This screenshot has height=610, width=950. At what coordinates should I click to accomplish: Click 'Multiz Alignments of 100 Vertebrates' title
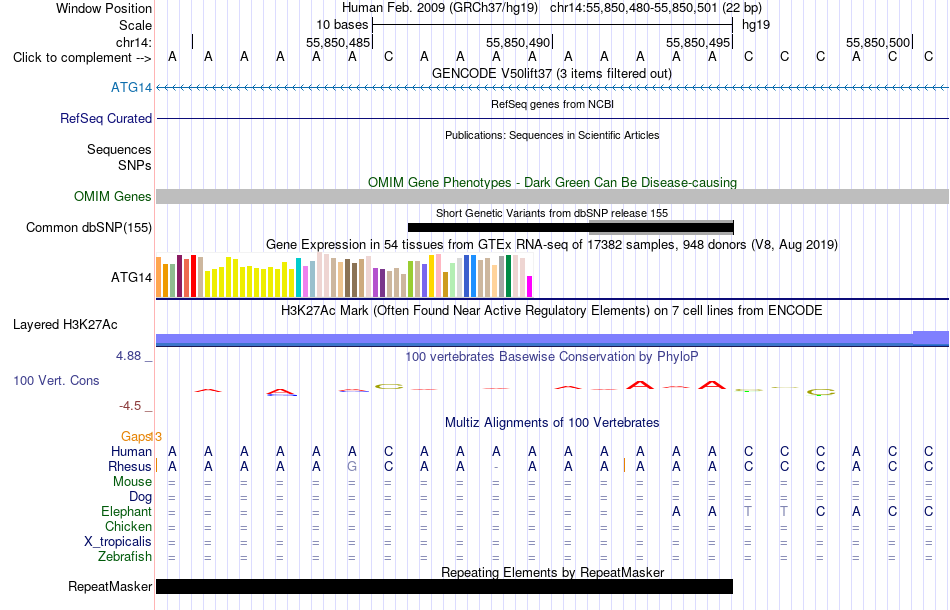[552, 423]
